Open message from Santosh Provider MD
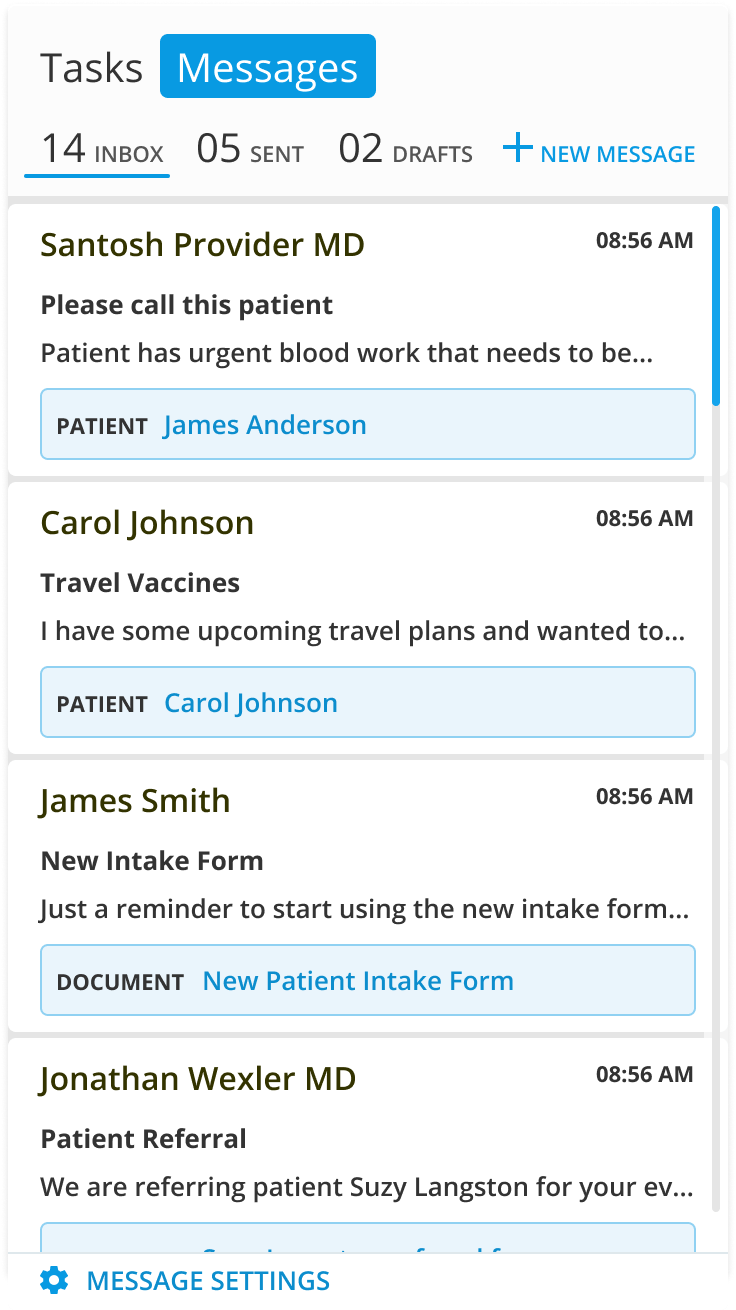 point(364,340)
